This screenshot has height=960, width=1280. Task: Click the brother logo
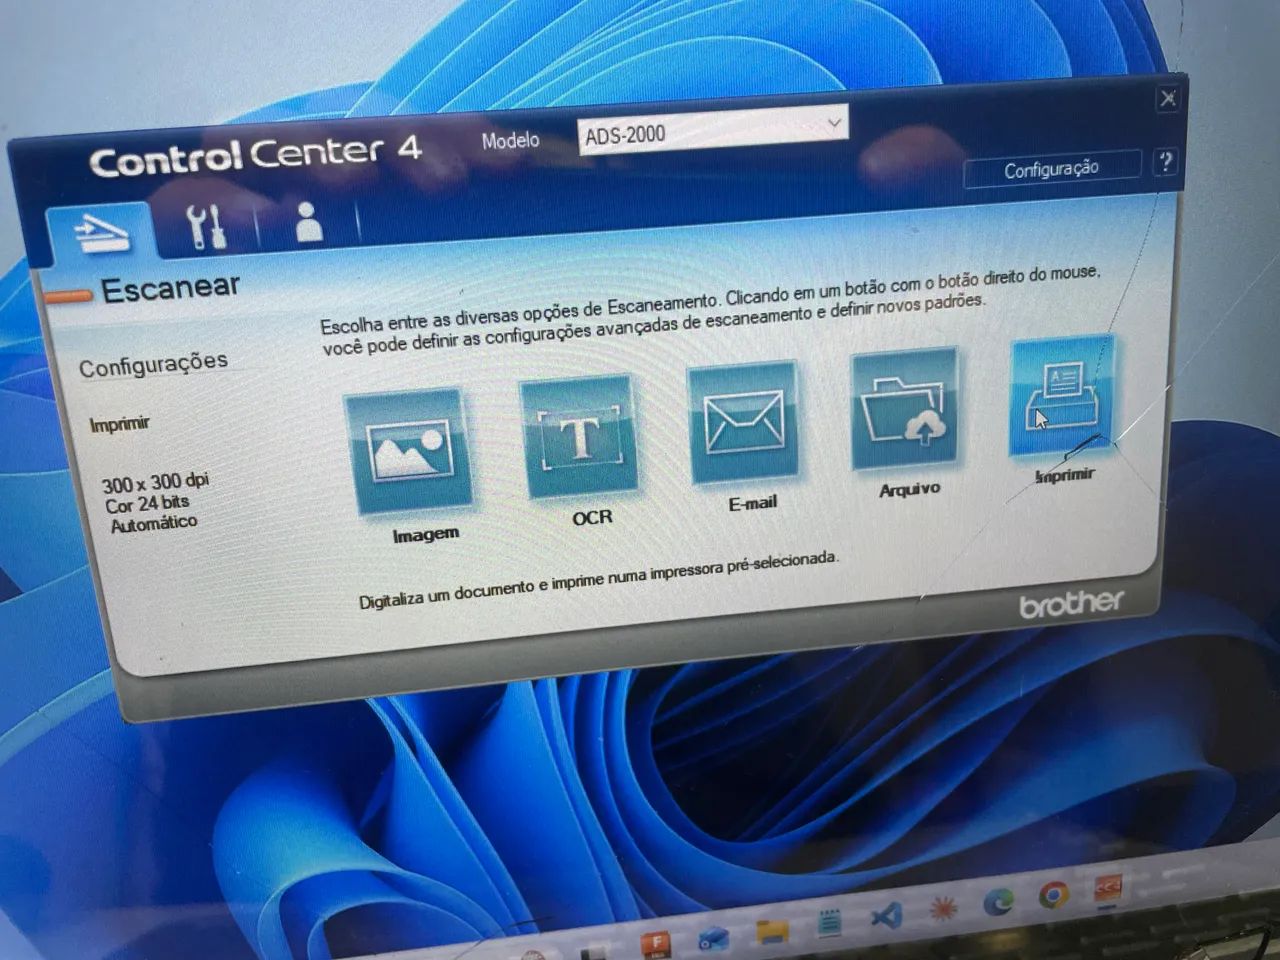1071,603
